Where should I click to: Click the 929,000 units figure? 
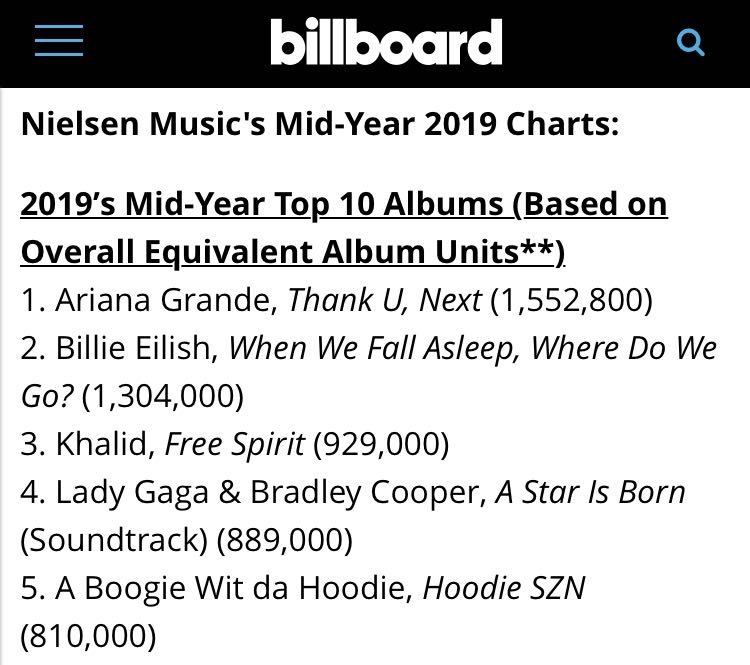(x=381, y=444)
